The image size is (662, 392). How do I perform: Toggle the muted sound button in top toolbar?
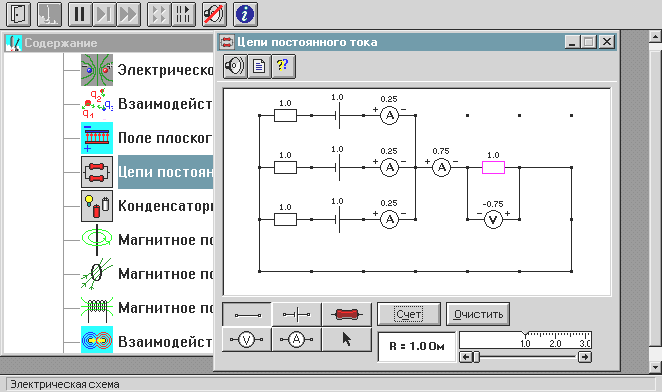pos(214,14)
